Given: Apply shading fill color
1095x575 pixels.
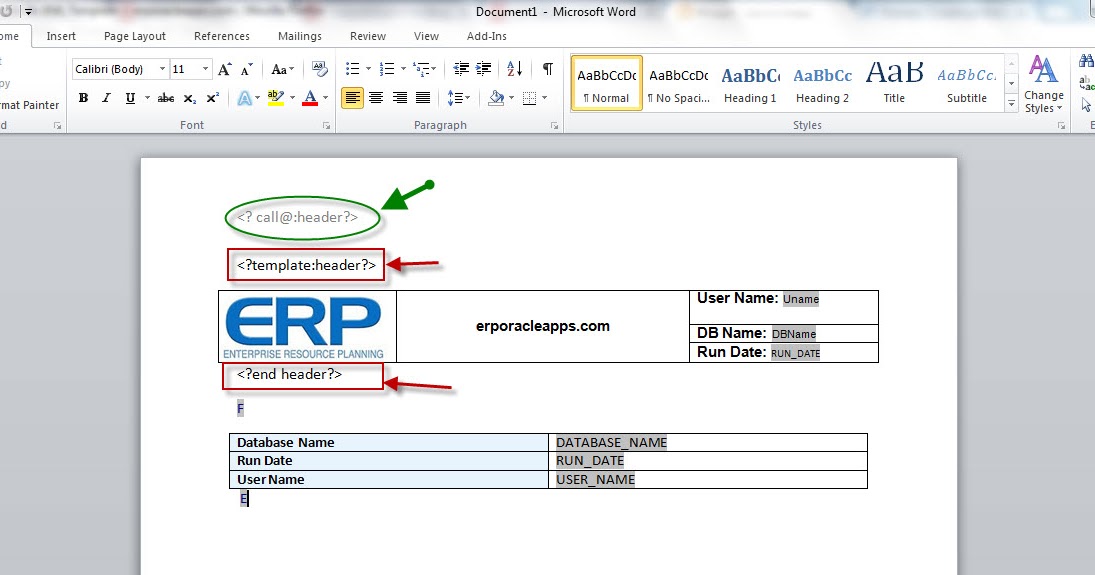Looking at the screenshot, I should (x=496, y=99).
